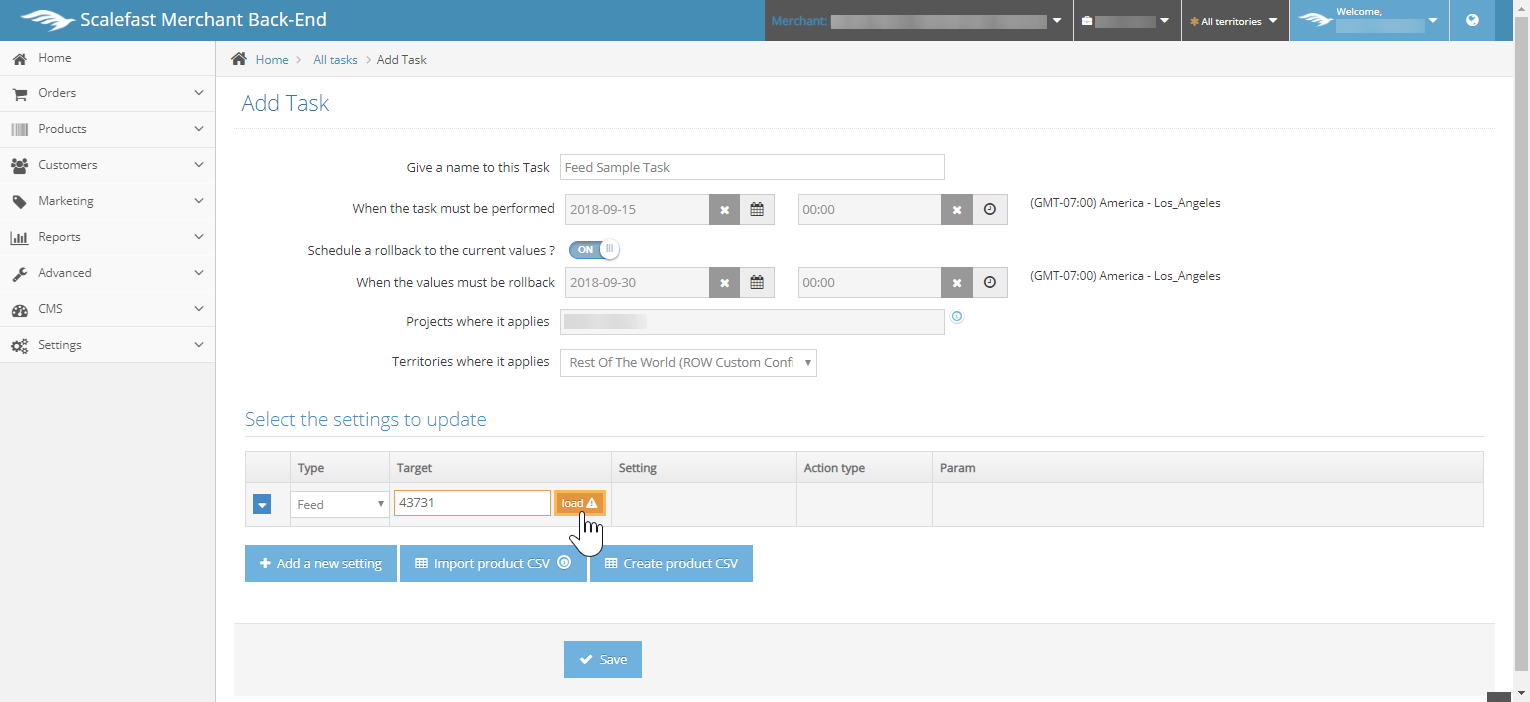Open clock picker for task perform time
Screen dimensions: 1530x702
tap(990, 210)
